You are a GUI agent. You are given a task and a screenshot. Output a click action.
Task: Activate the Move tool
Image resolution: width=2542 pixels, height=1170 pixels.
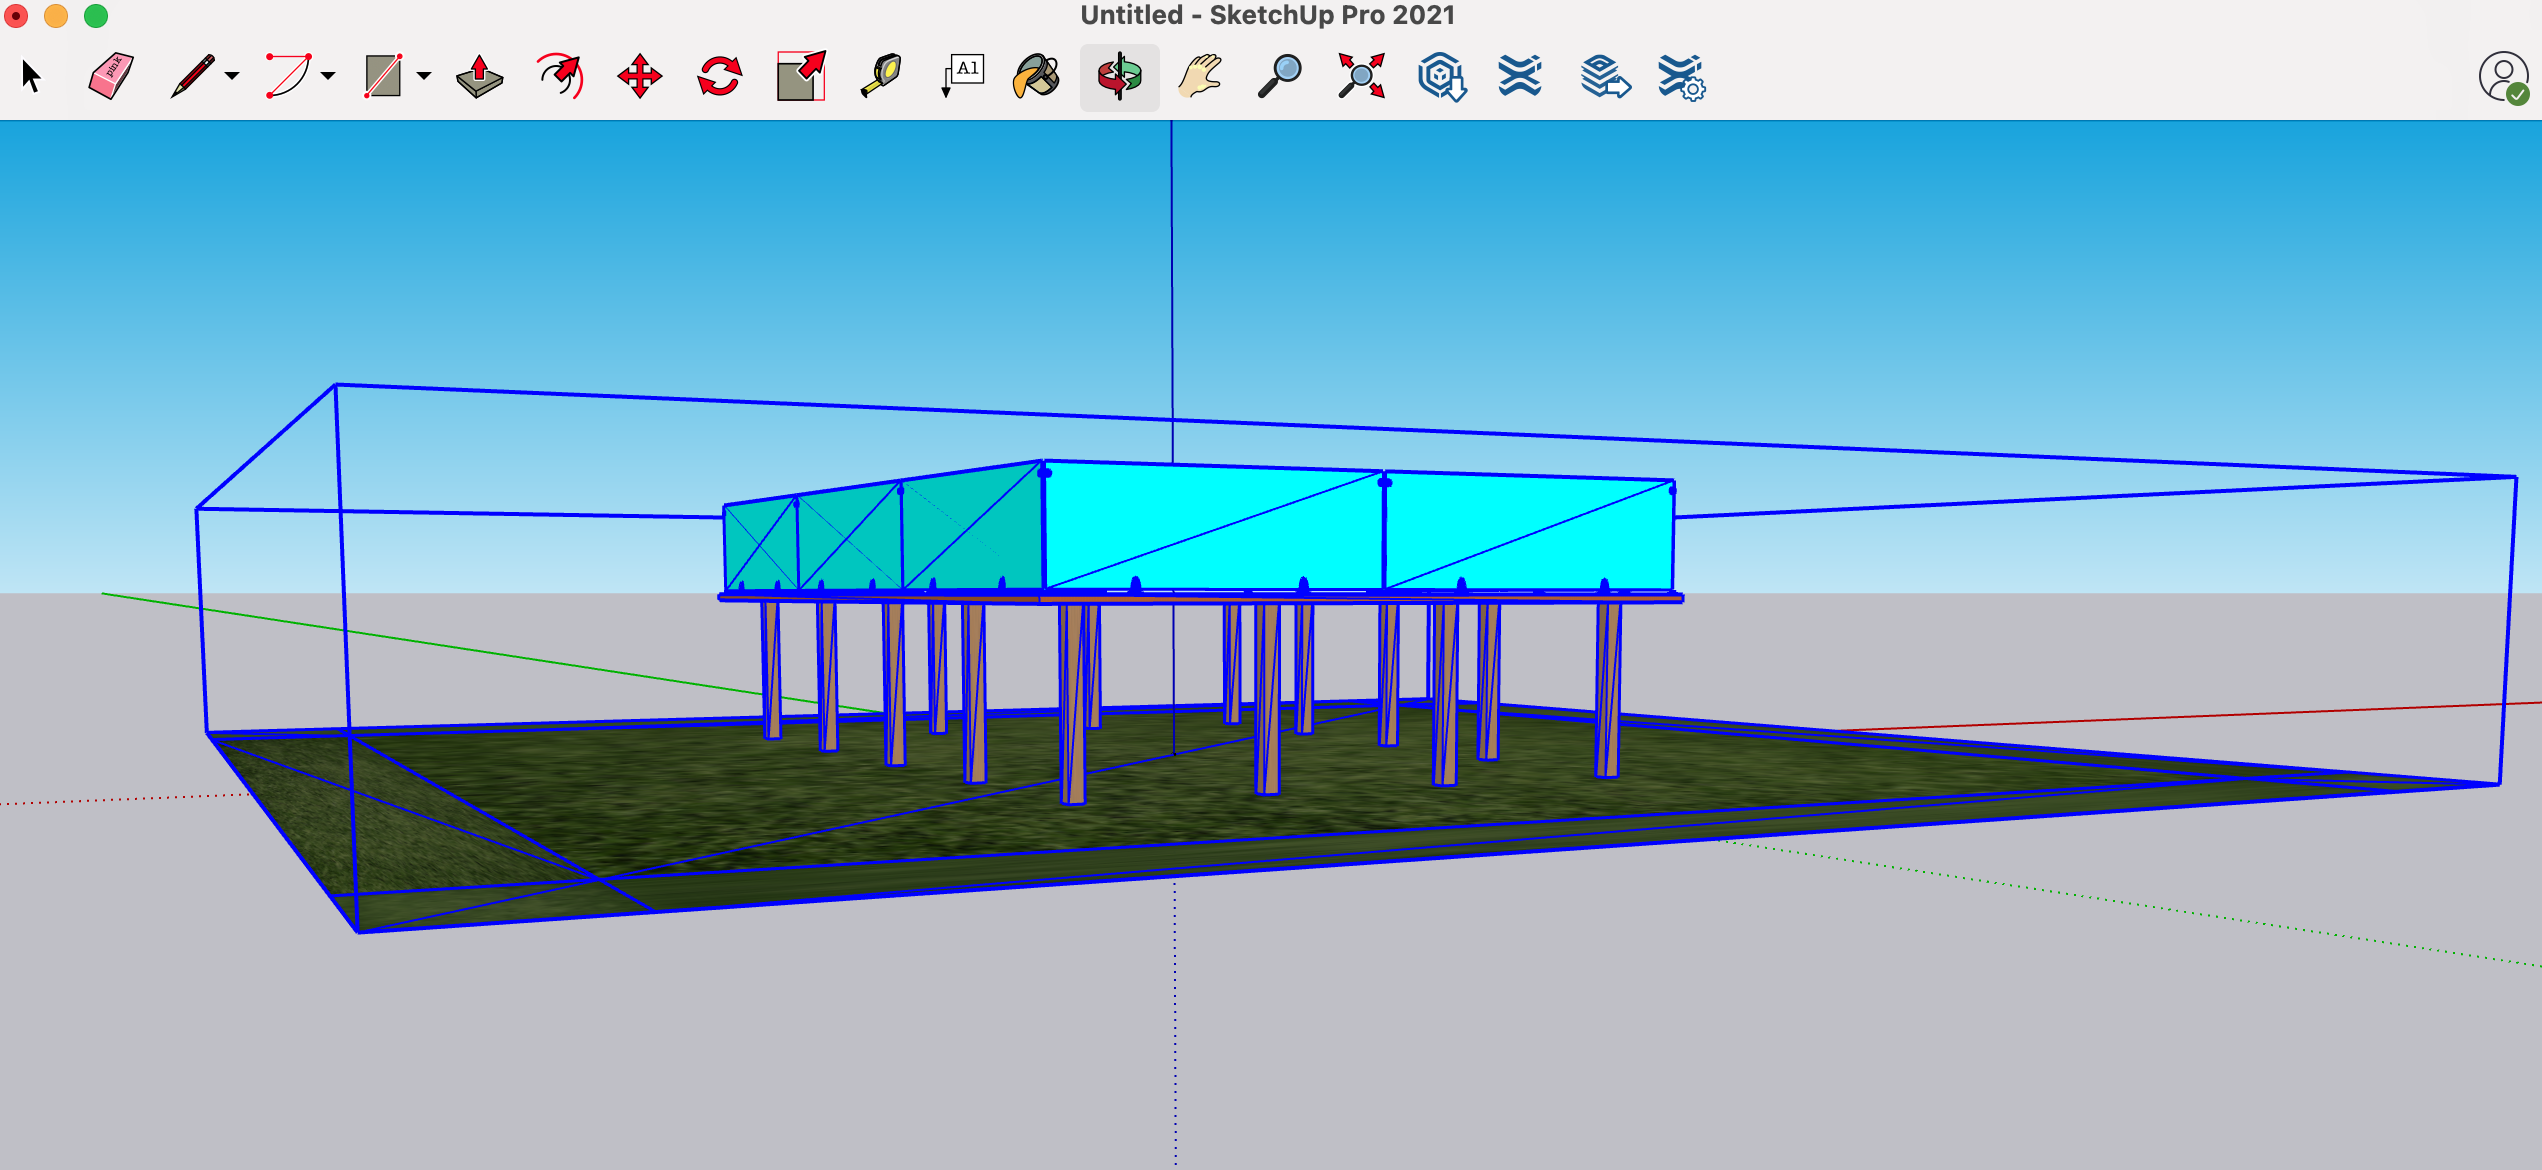tap(640, 76)
